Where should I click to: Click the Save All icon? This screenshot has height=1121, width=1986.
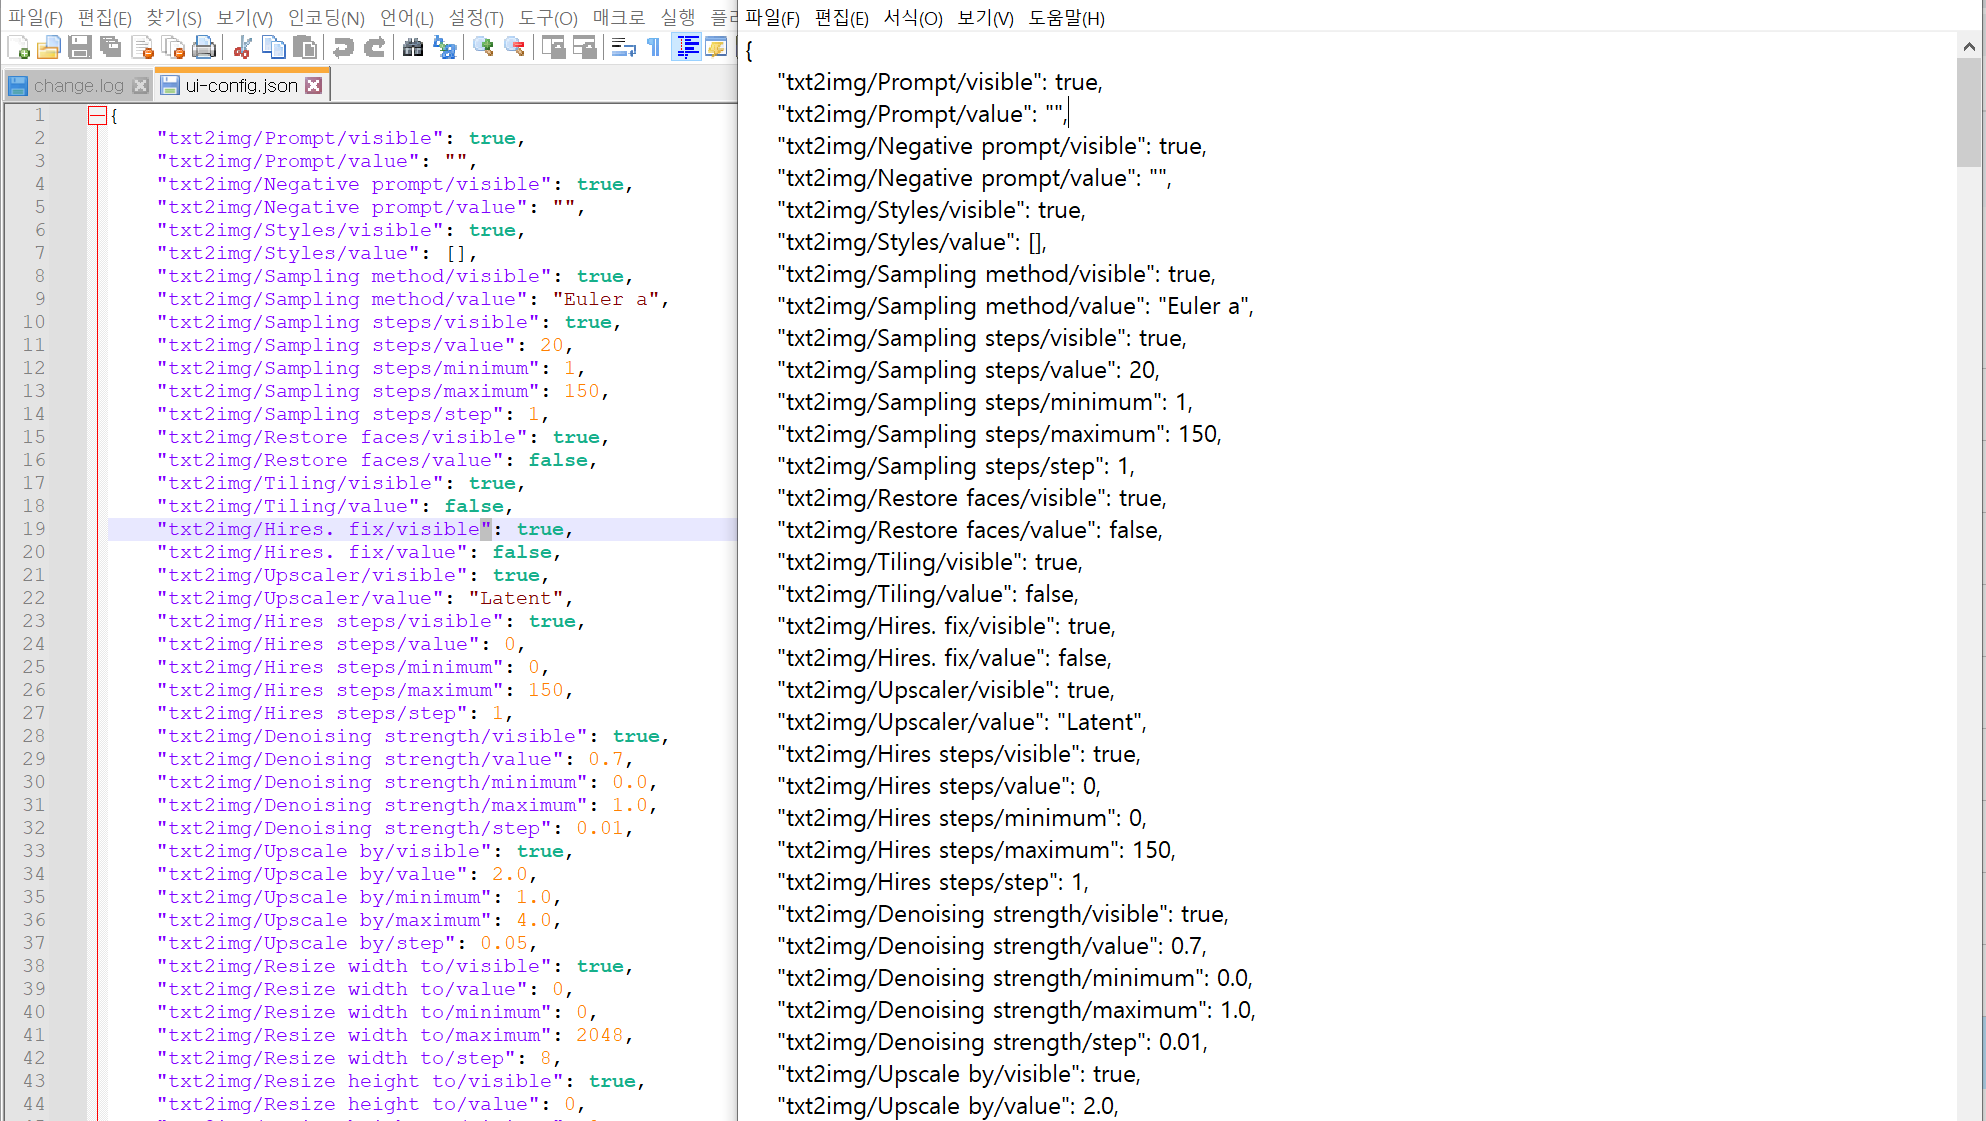111,47
